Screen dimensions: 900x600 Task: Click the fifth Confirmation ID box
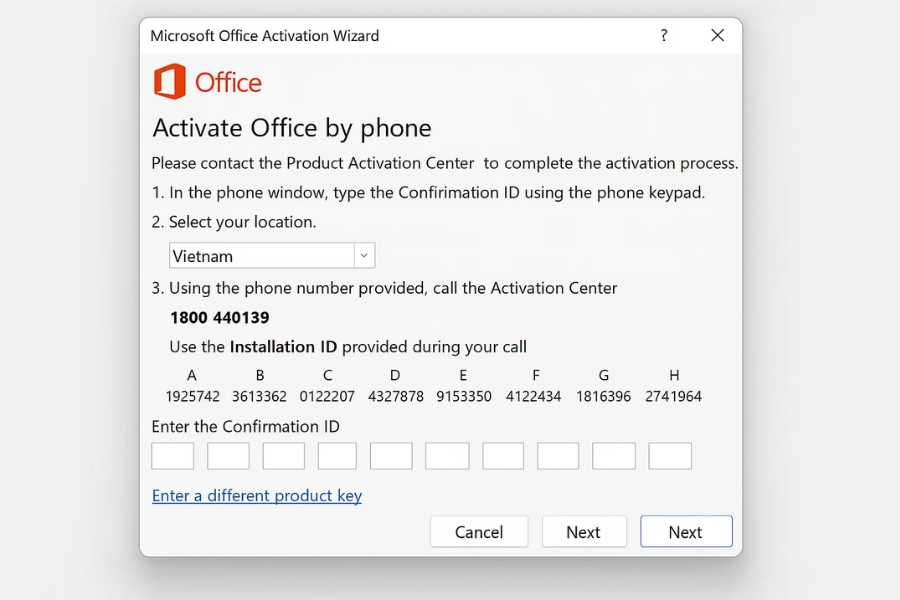pos(391,456)
